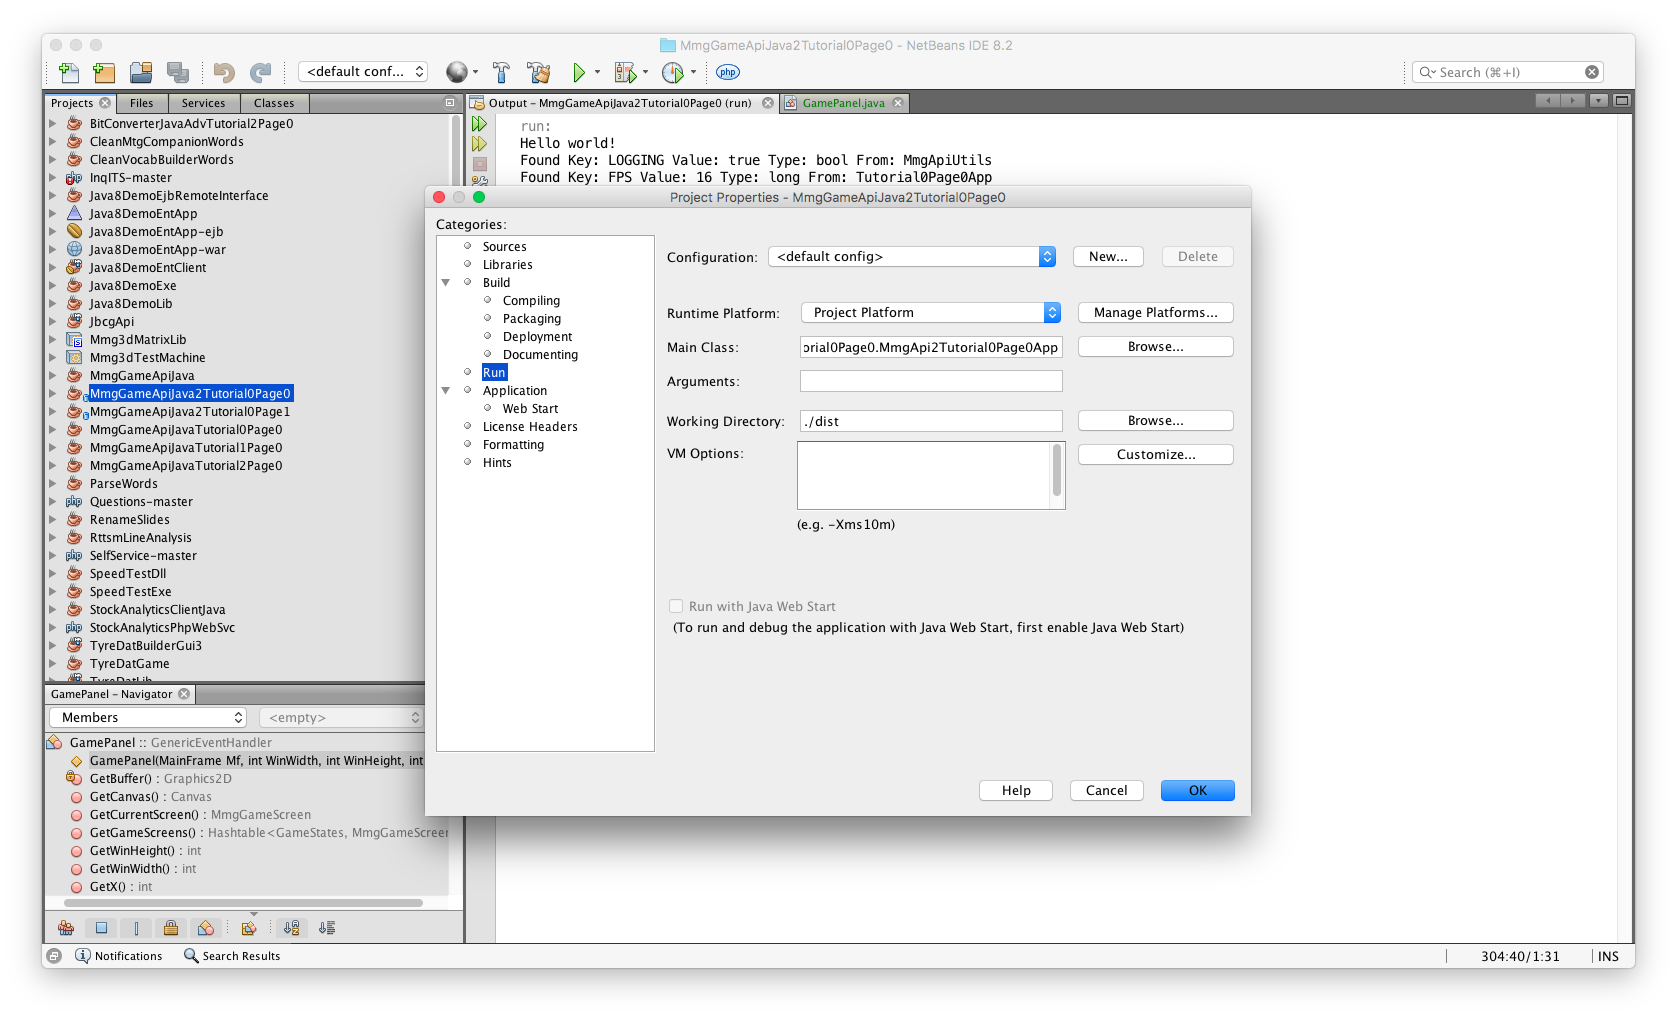Open the GamePanel.java editor tab

842,103
